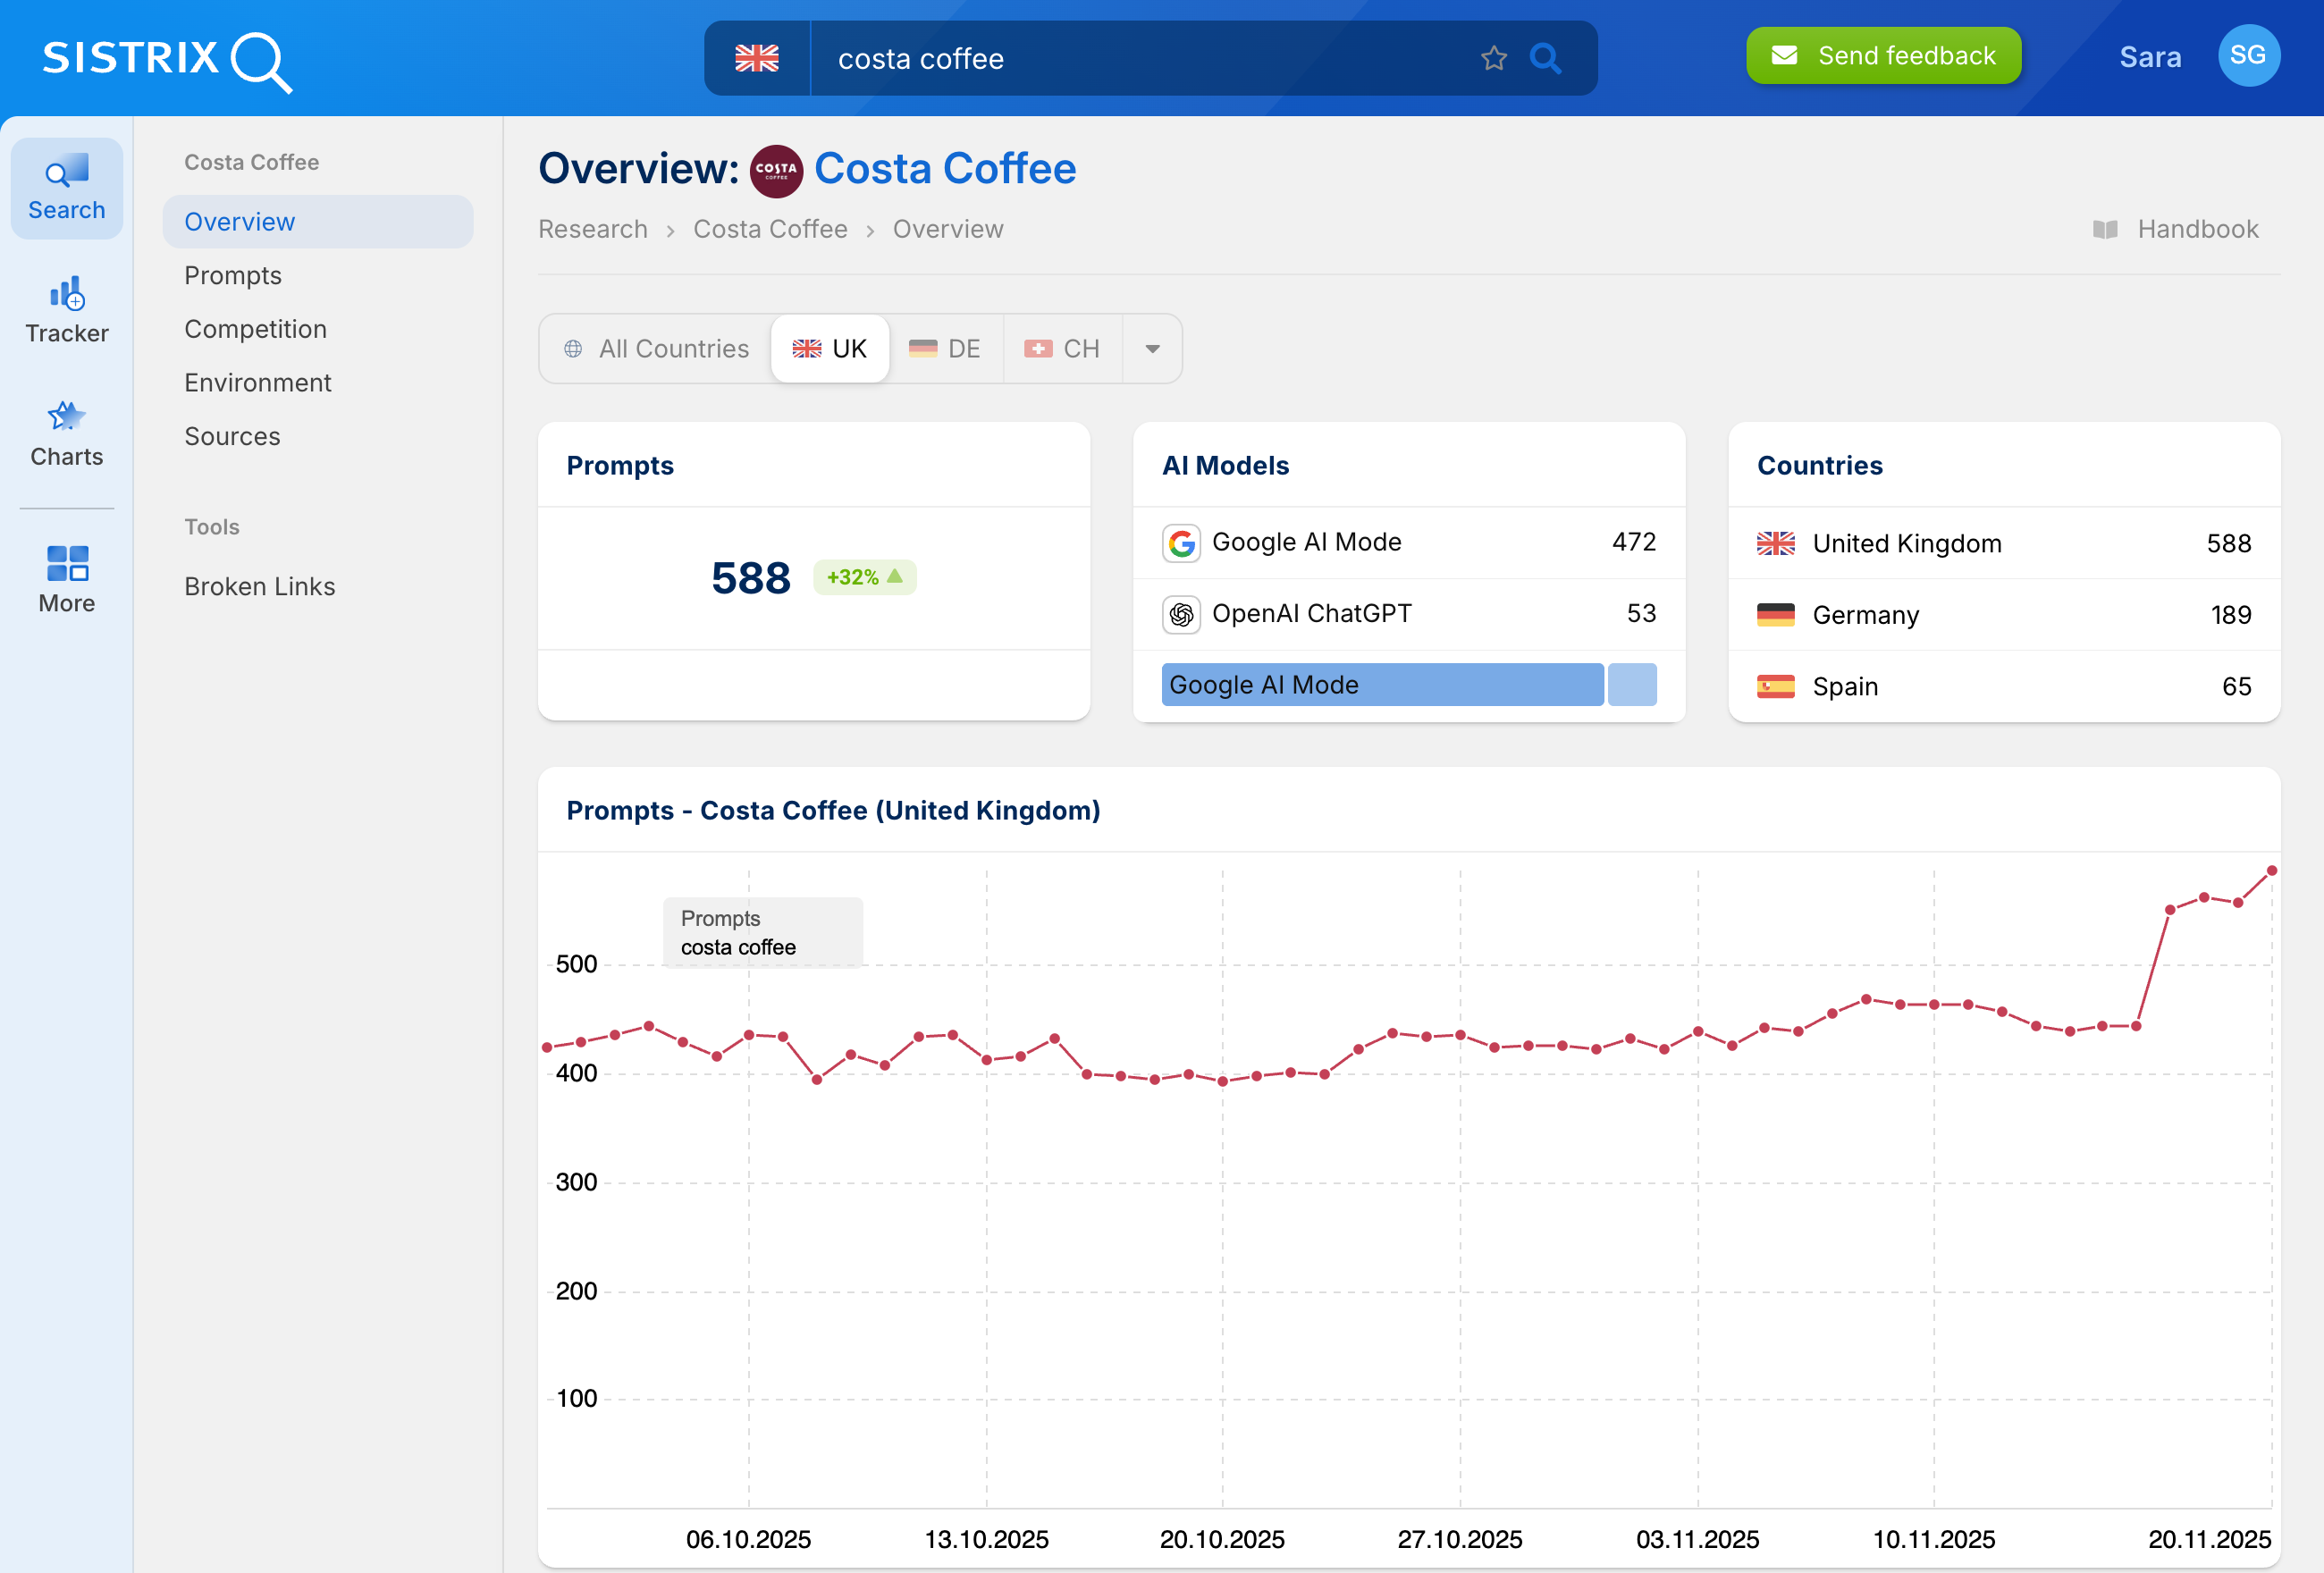The height and width of the screenshot is (1573, 2324).
Task: Click the Send feedback button
Action: pos(1882,55)
